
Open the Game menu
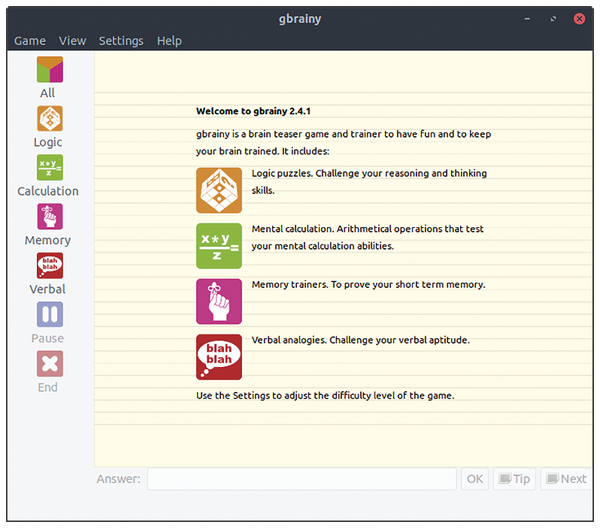coord(30,41)
